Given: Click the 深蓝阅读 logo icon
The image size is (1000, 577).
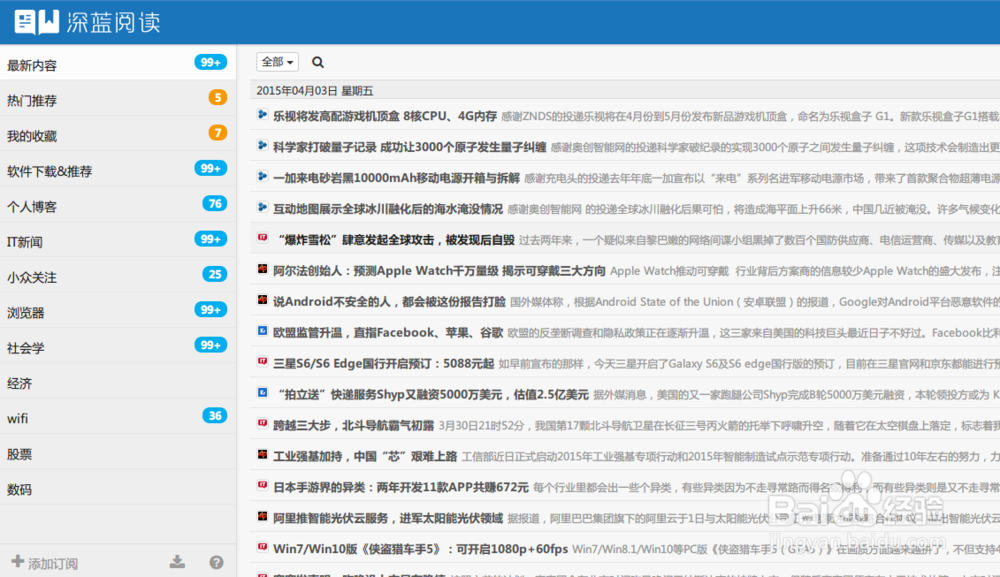Looking at the screenshot, I should pyautogui.click(x=36, y=22).
